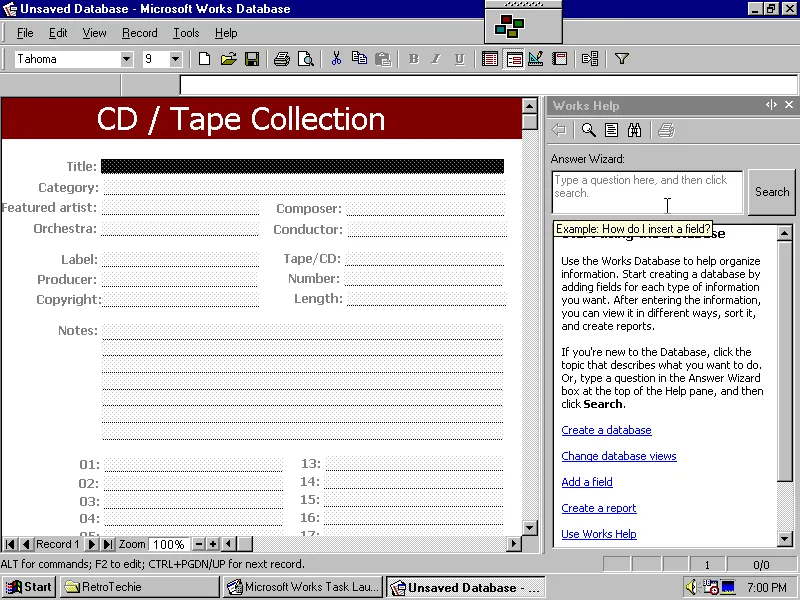Toggle italic formatting
The image size is (800, 600).
click(437, 59)
